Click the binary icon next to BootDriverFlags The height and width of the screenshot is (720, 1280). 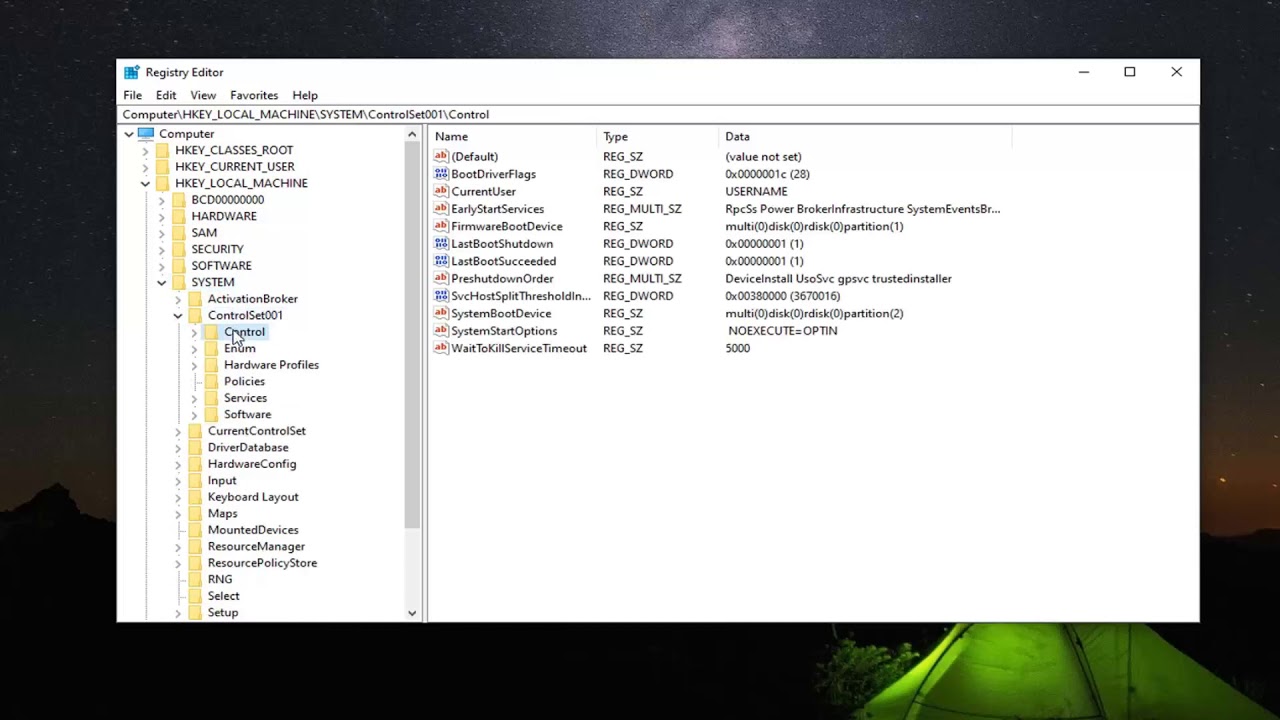coord(441,174)
